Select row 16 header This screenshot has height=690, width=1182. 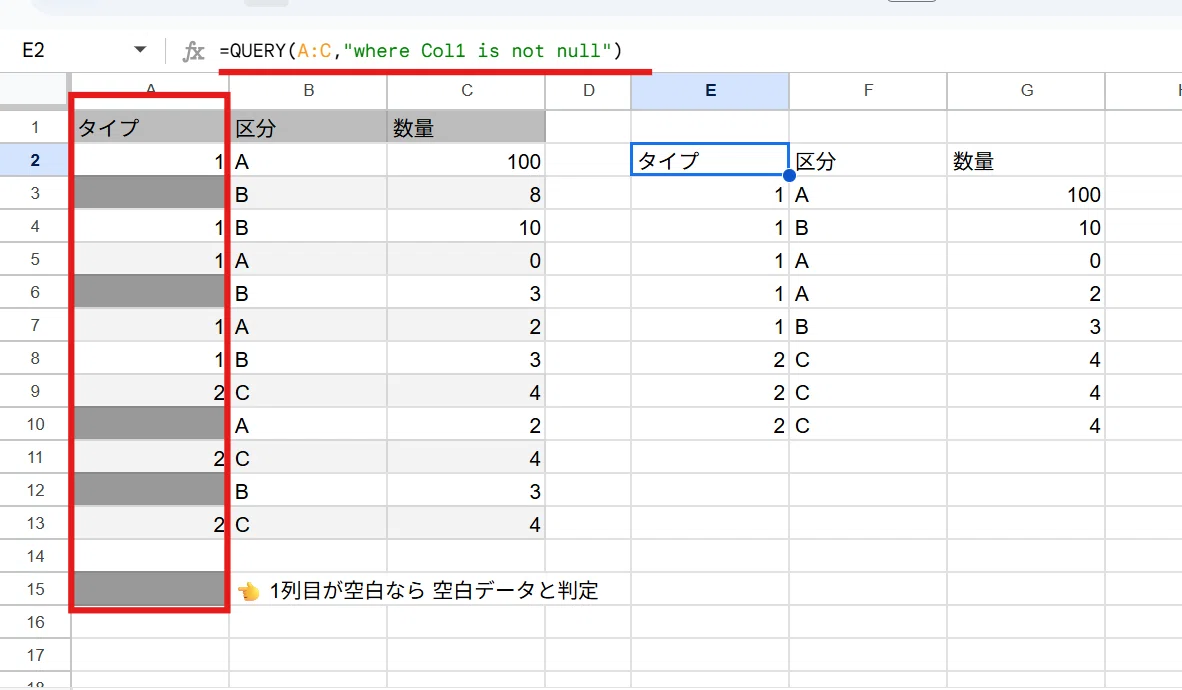click(35, 622)
